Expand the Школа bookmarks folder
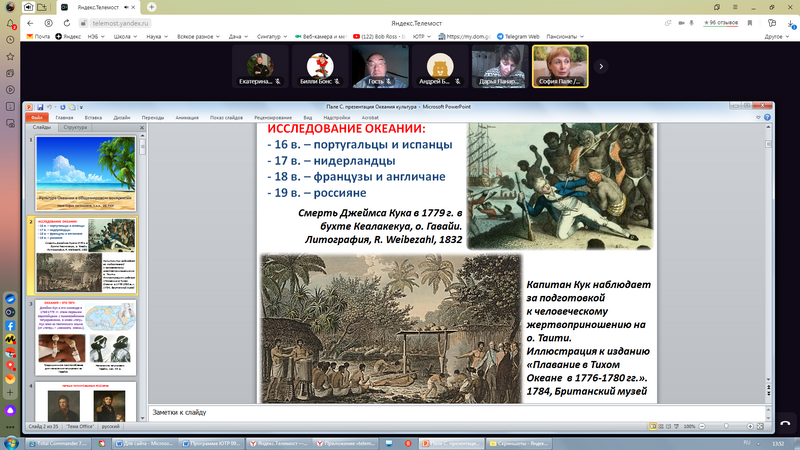800x450 pixels. pos(125,36)
